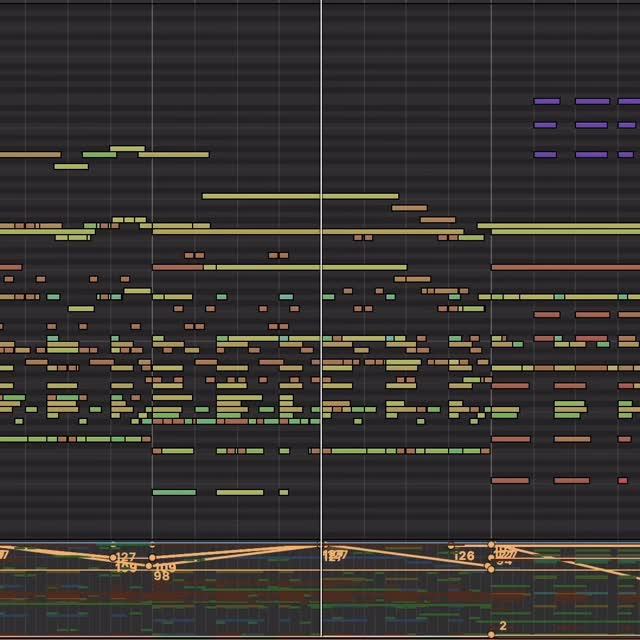Select the long red note extending to right edge
This screenshot has width=640, height=640.
pos(566,267)
